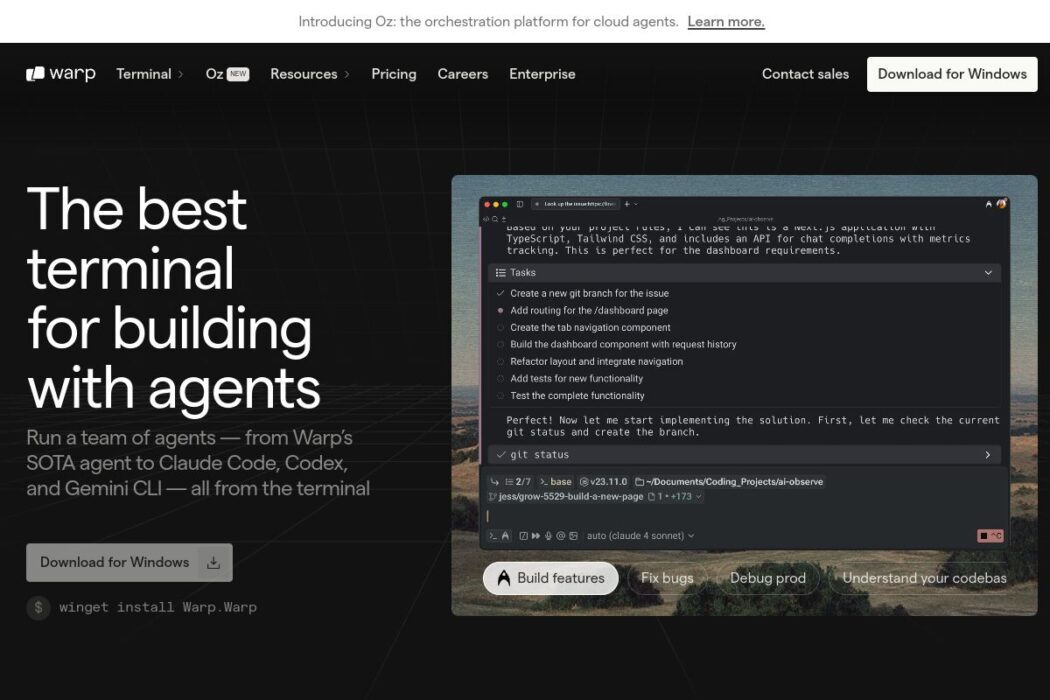Click the Tasks list icon in terminal
This screenshot has height=700, width=1050.
click(500, 273)
